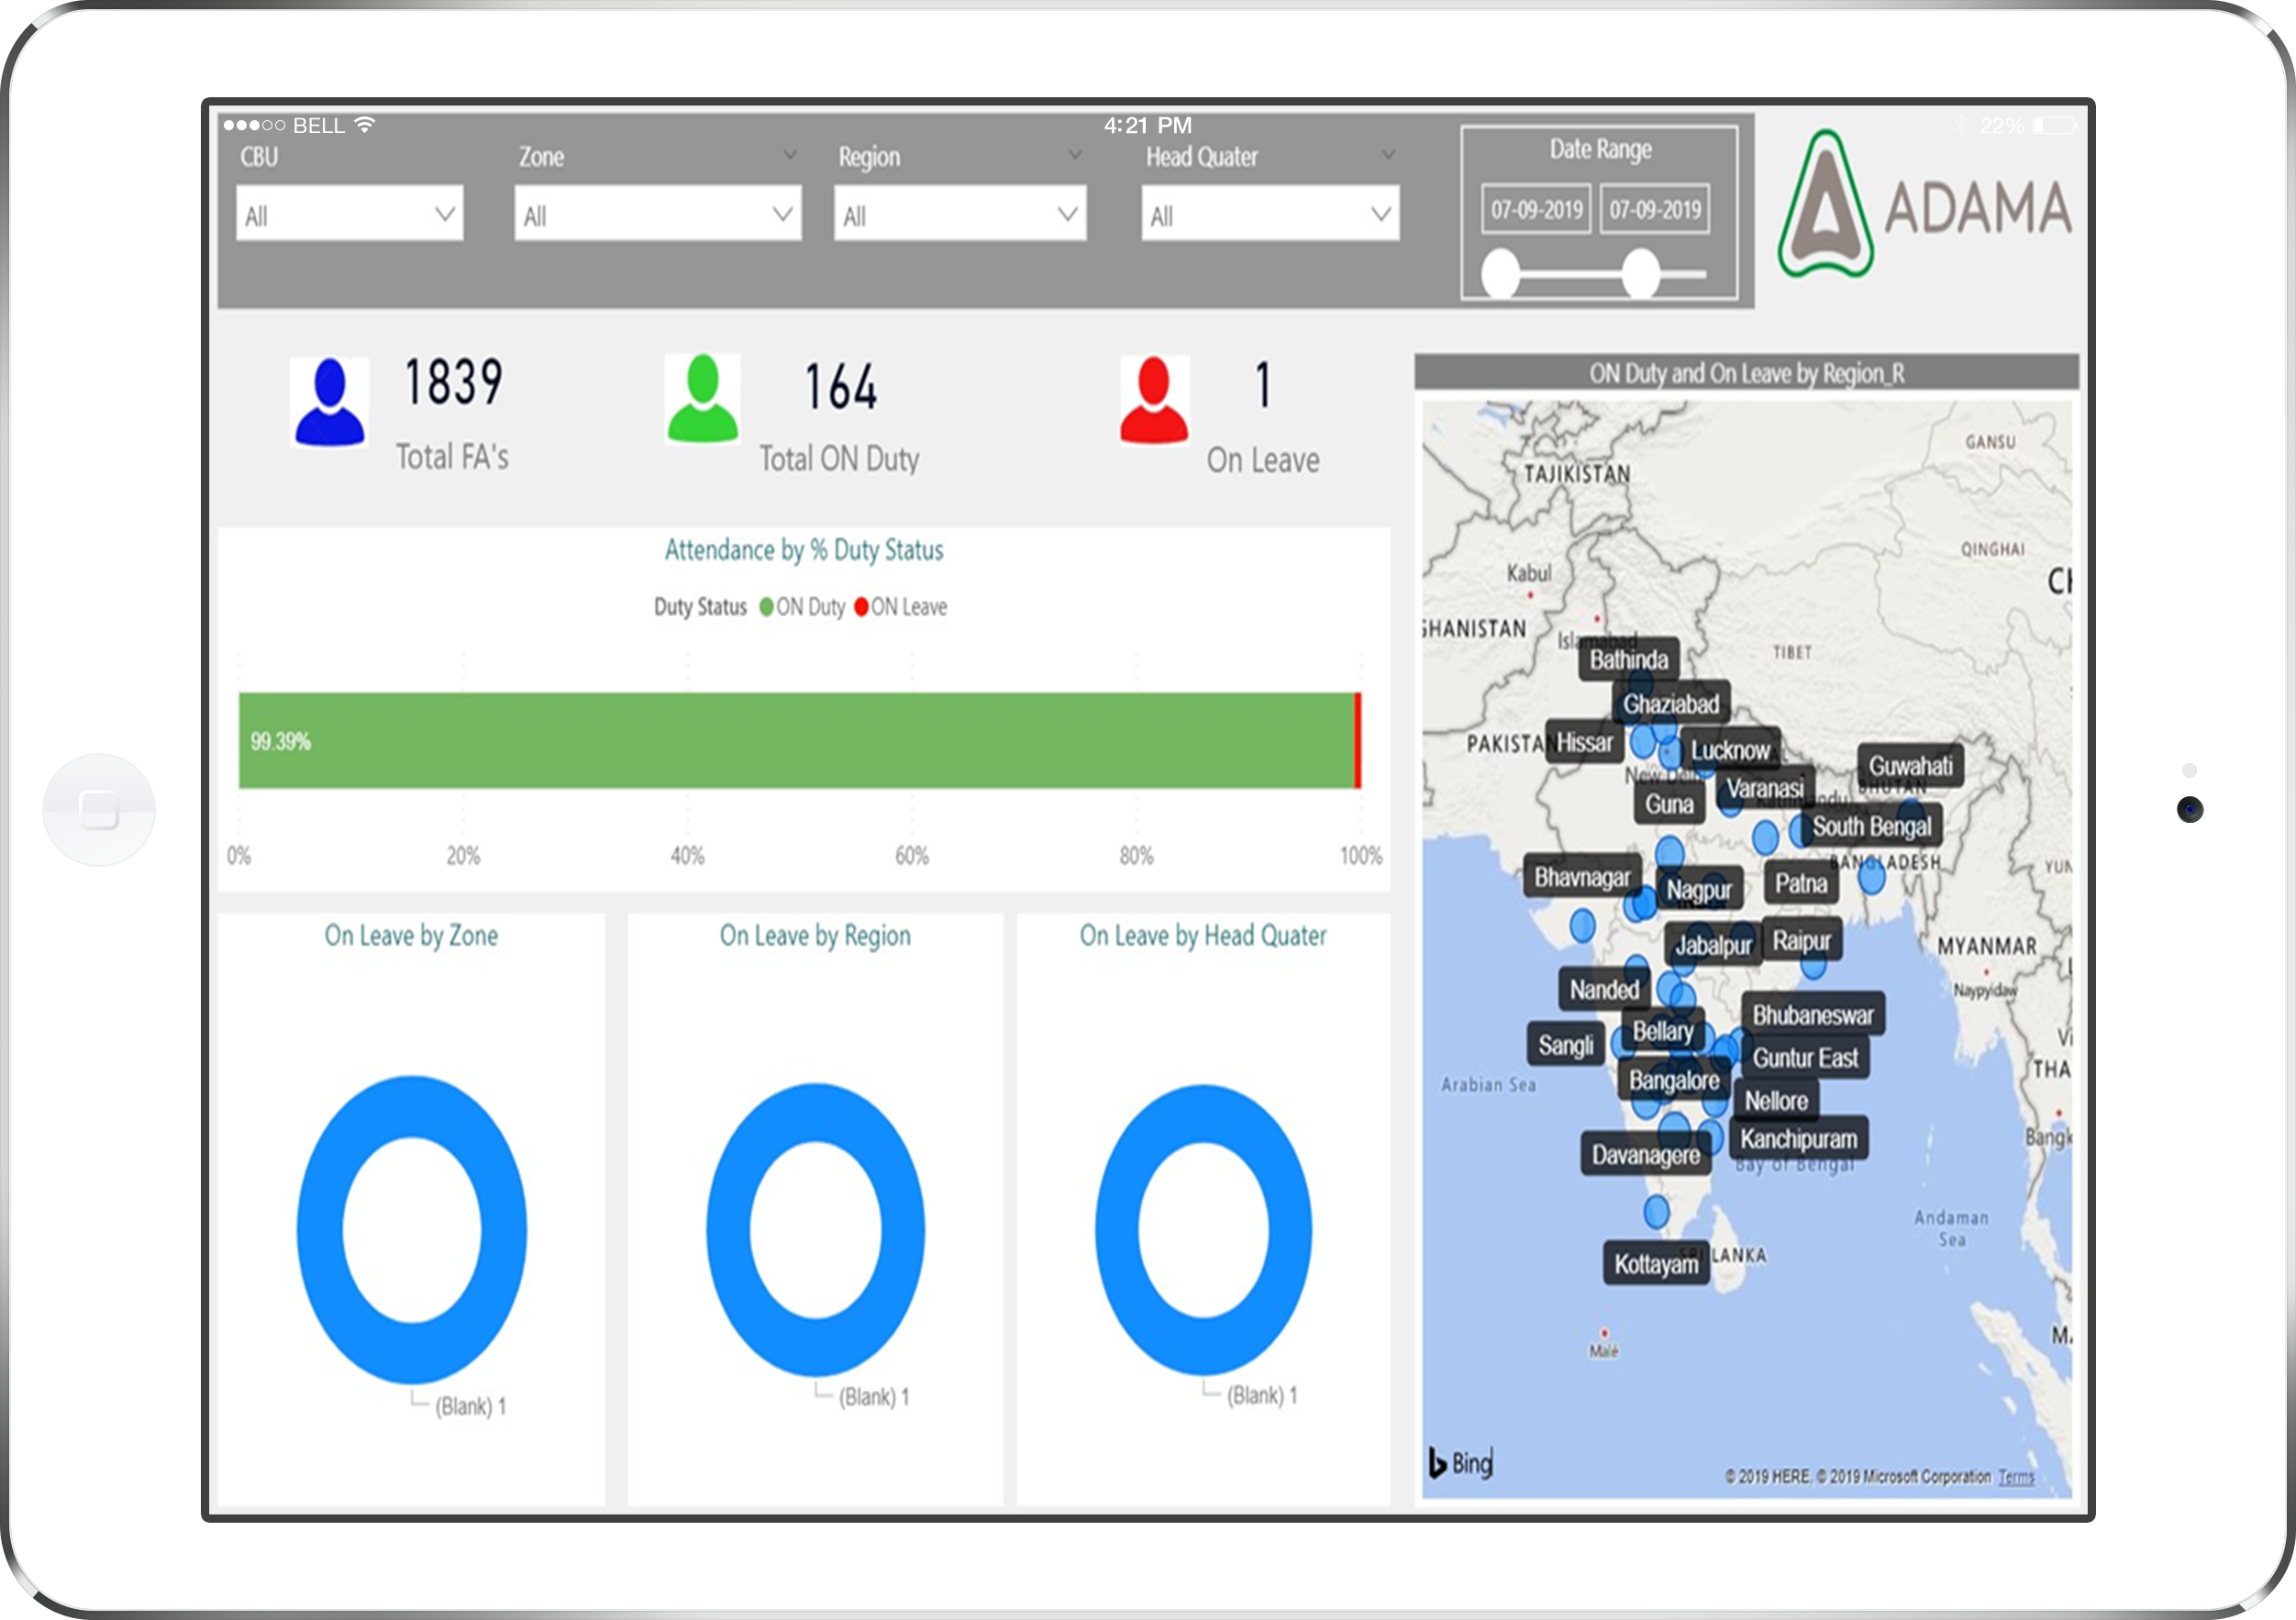
Task: Click the left date range slider handle
Action: coord(1500,272)
